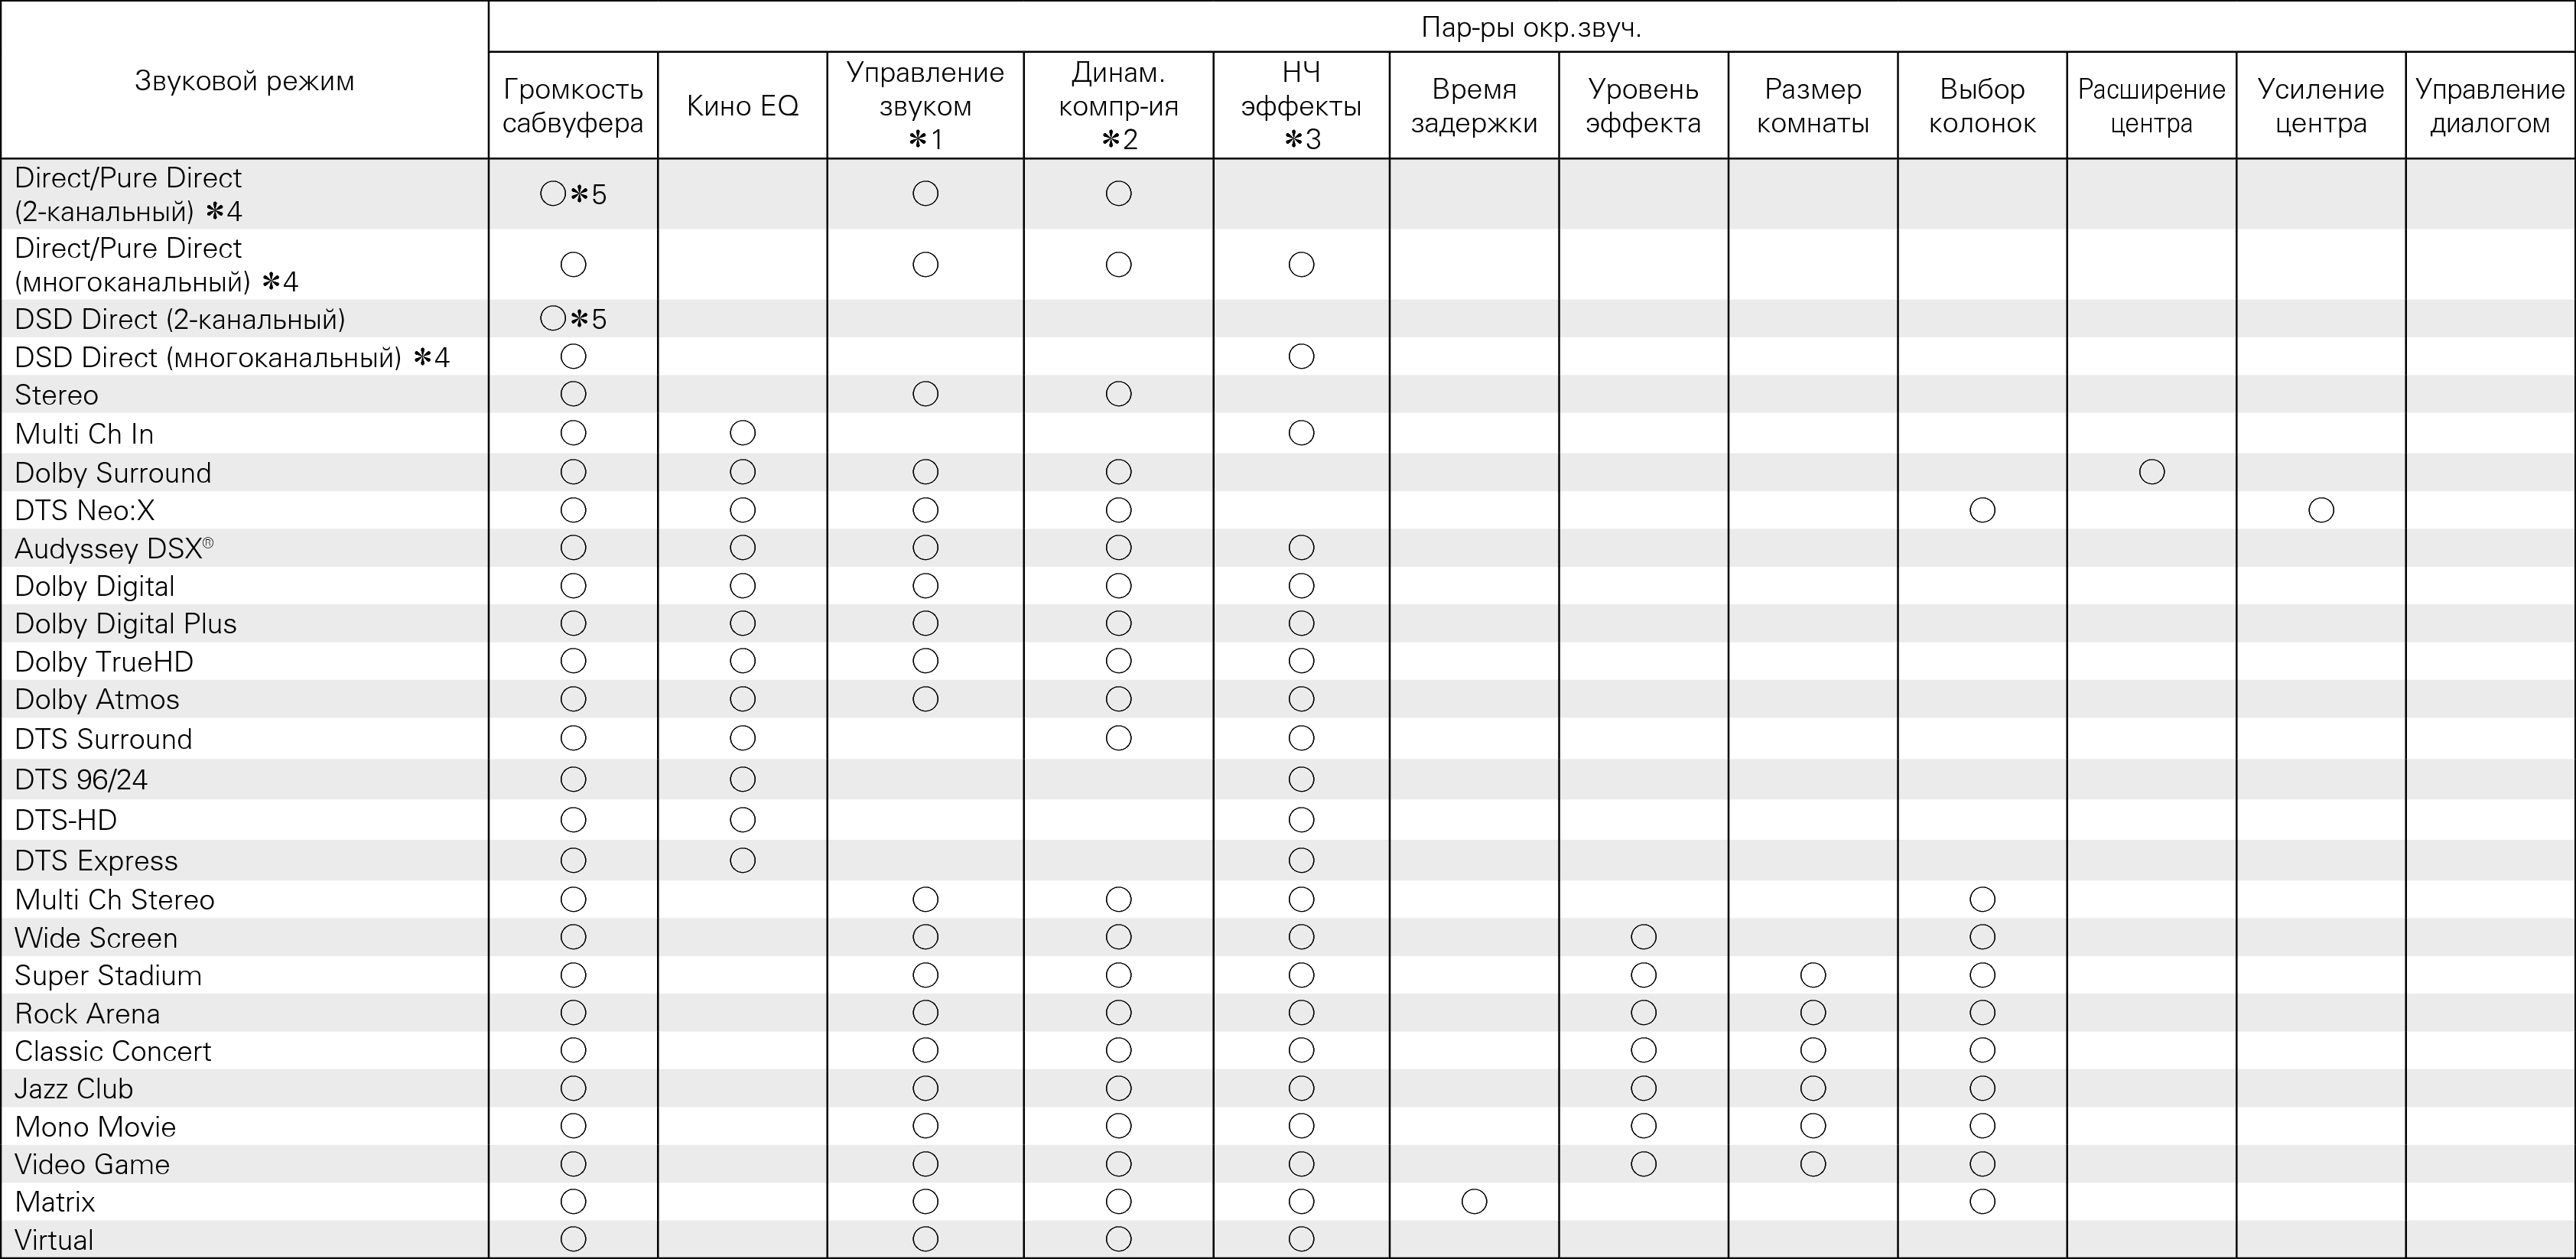Select Dolby Surround's Расширение центра circle
This screenshot has width=2576, height=1259.
(x=2151, y=472)
